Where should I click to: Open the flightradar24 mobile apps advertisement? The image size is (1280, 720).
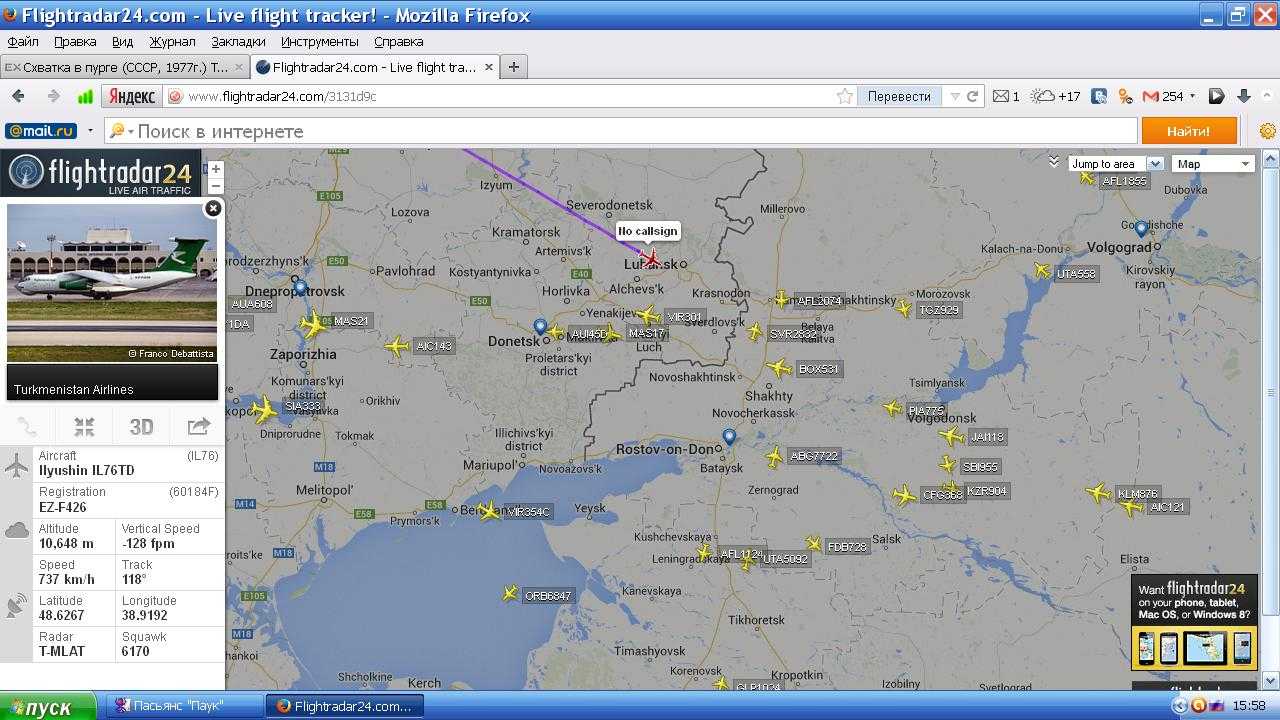[x=1194, y=622]
